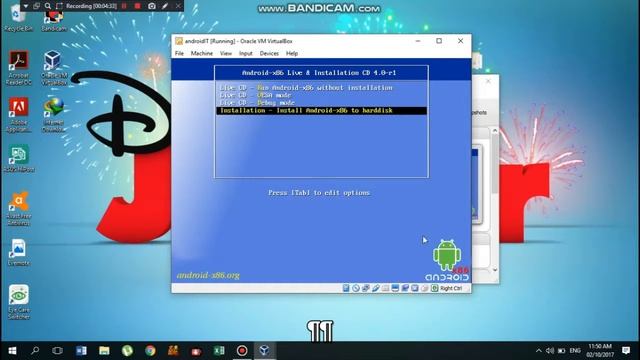Open the Action Center notifications icon
640x360 pixels.
(626, 351)
